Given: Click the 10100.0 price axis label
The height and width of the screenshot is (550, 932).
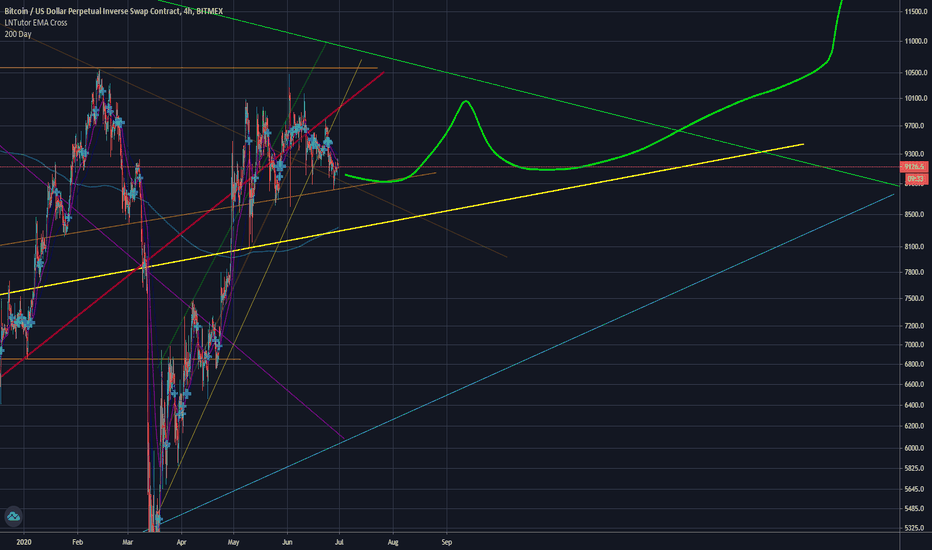Looking at the screenshot, I should [916, 98].
